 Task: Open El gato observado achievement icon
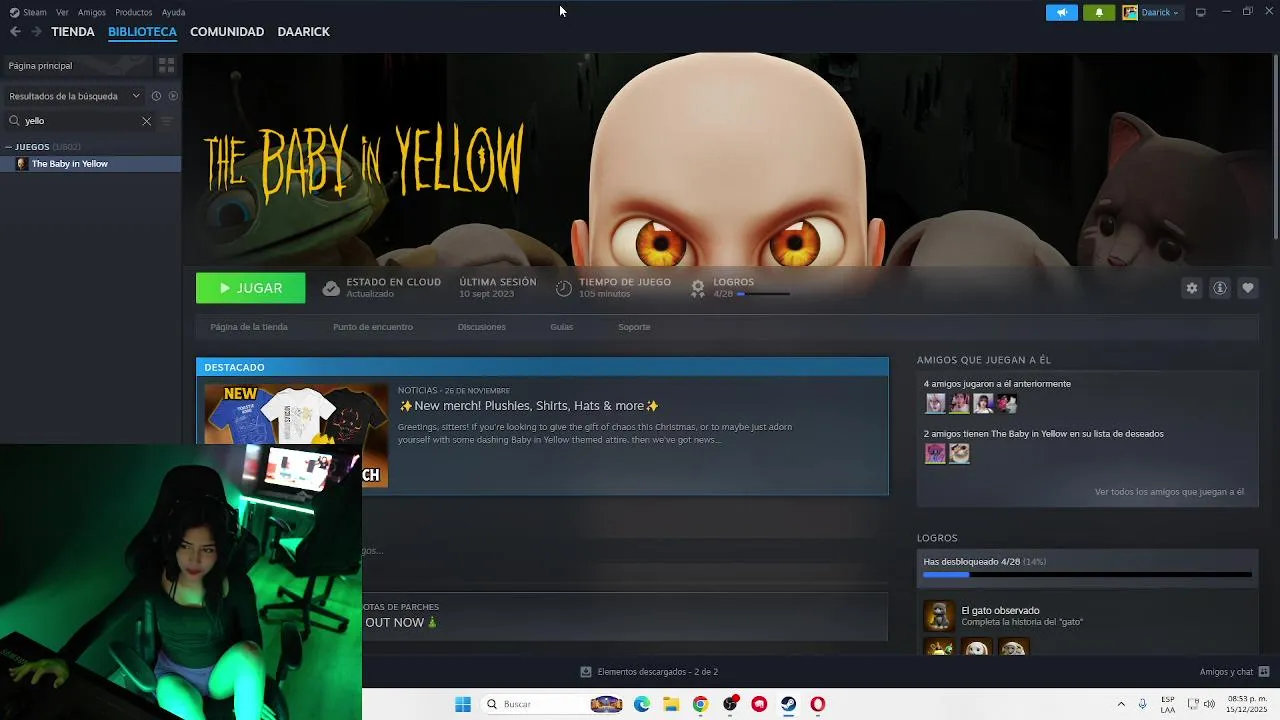coord(938,616)
